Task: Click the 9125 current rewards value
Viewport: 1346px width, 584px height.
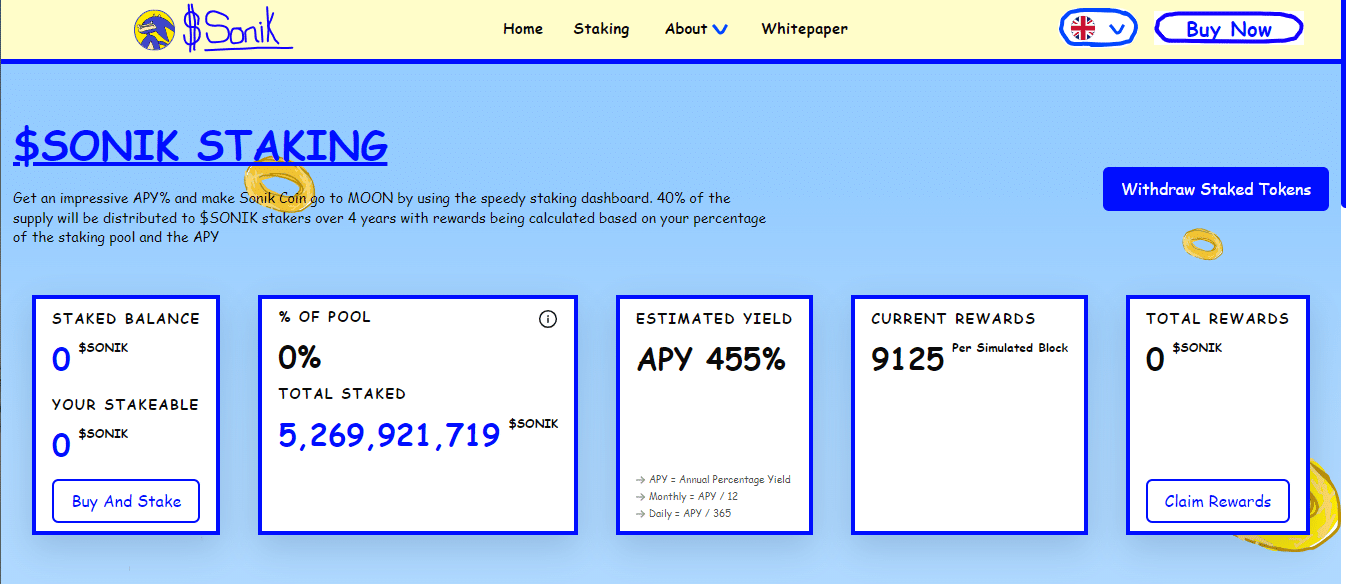Action: pos(907,359)
